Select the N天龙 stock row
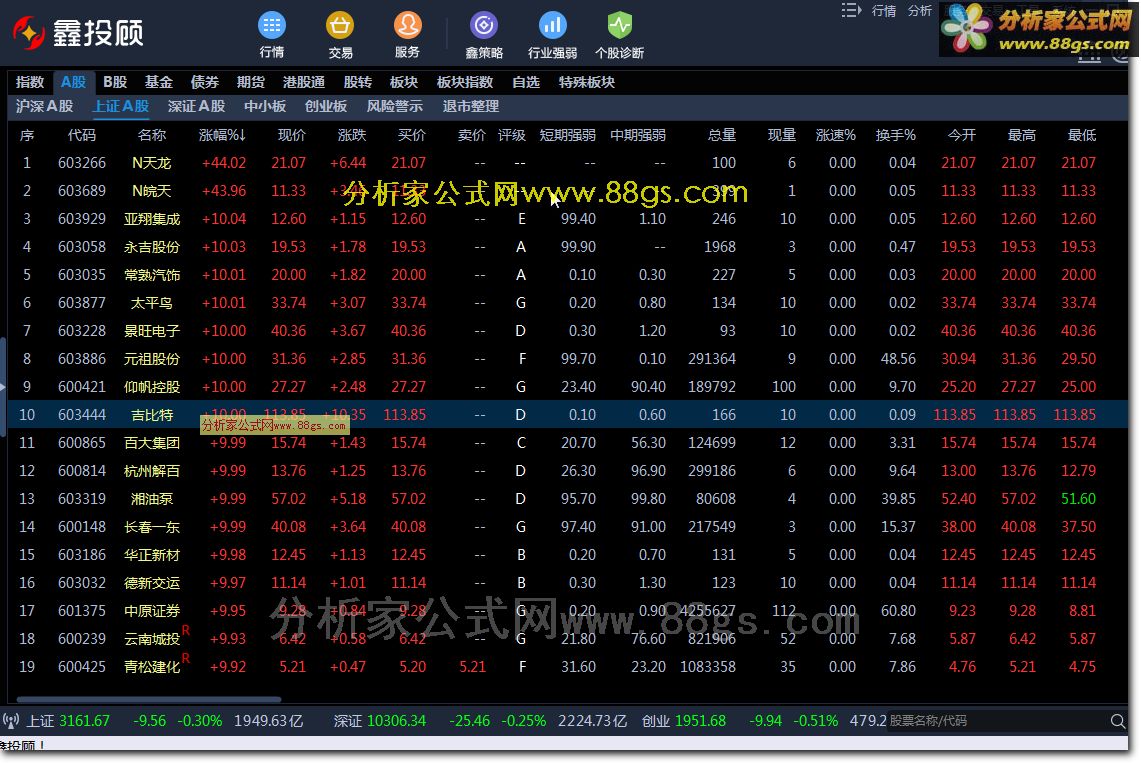1141x763 pixels. (x=568, y=163)
